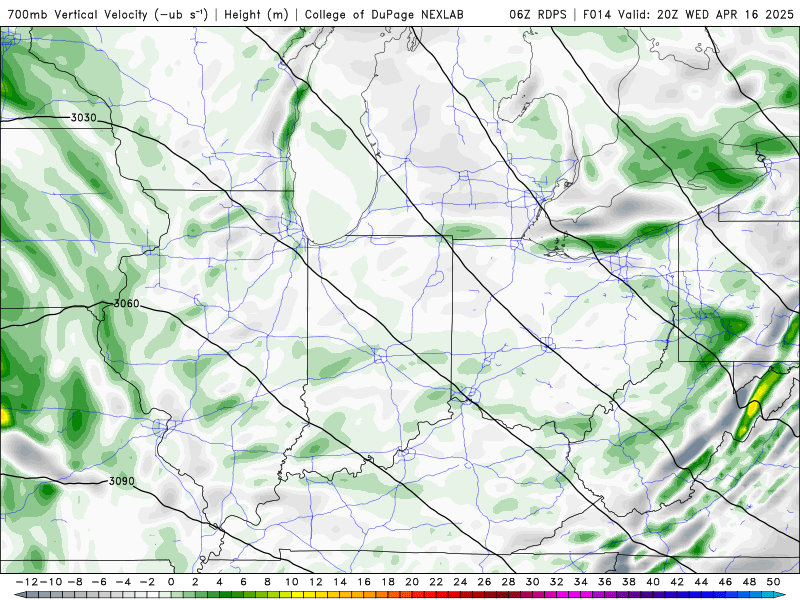Screen dimensions: 800x600
Task: Click the 3090 height contour label
Action: (121, 481)
